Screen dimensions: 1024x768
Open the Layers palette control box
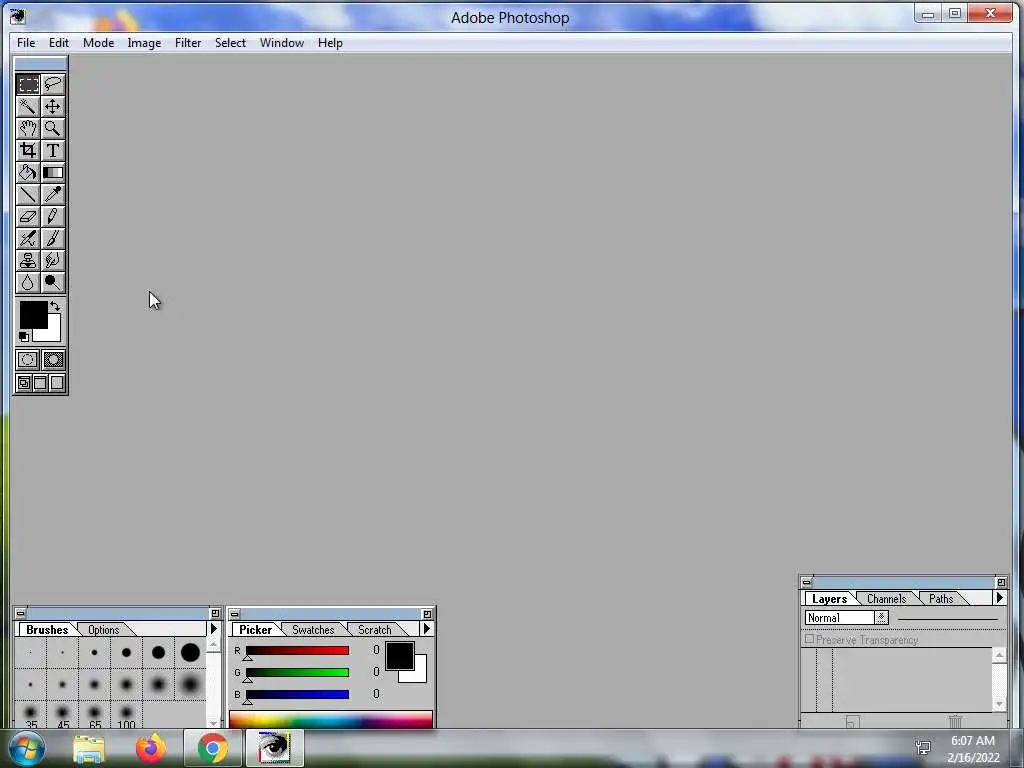(x=807, y=583)
